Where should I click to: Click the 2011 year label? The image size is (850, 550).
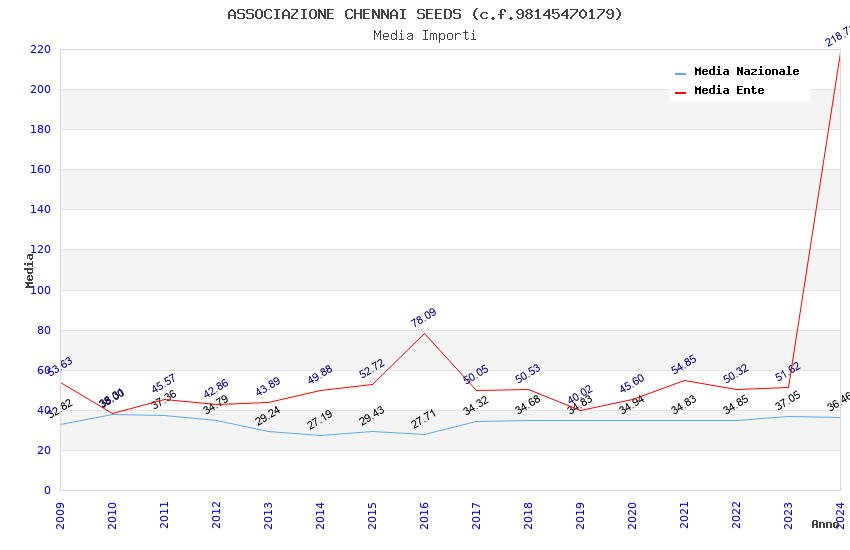pyautogui.click(x=164, y=515)
